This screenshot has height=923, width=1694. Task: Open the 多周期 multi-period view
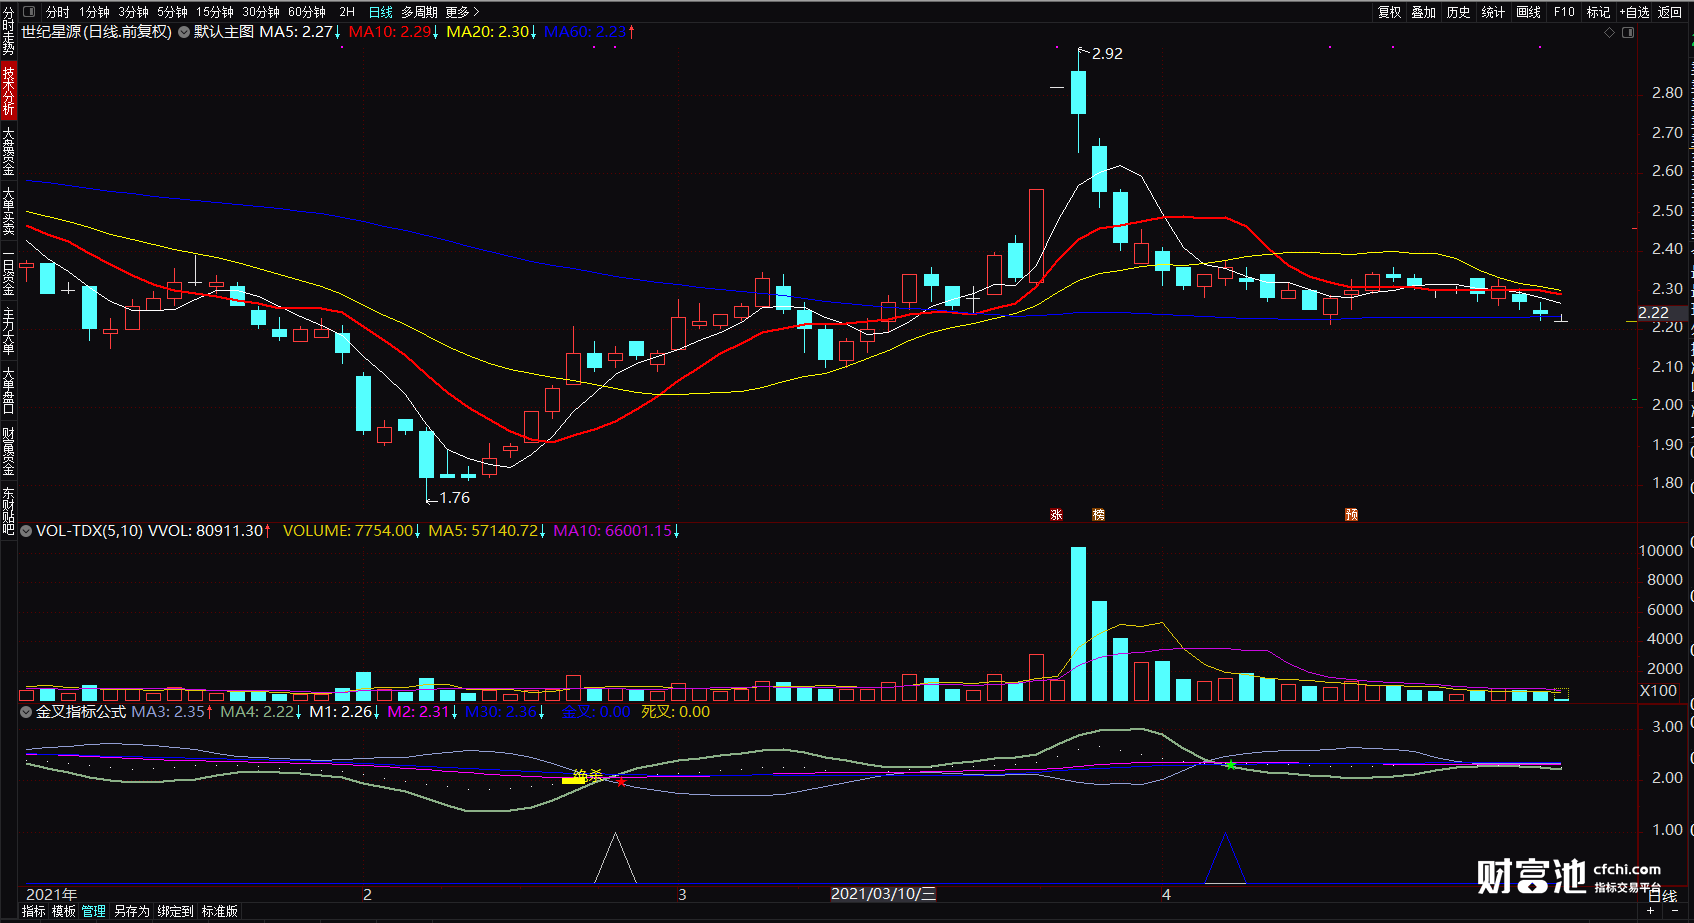(419, 12)
